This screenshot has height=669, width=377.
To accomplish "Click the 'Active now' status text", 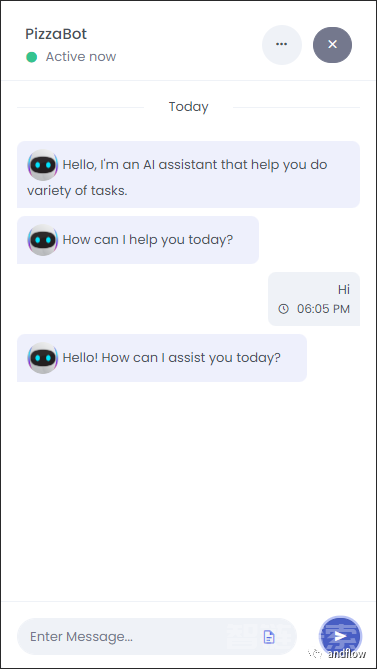I will tap(81, 57).
